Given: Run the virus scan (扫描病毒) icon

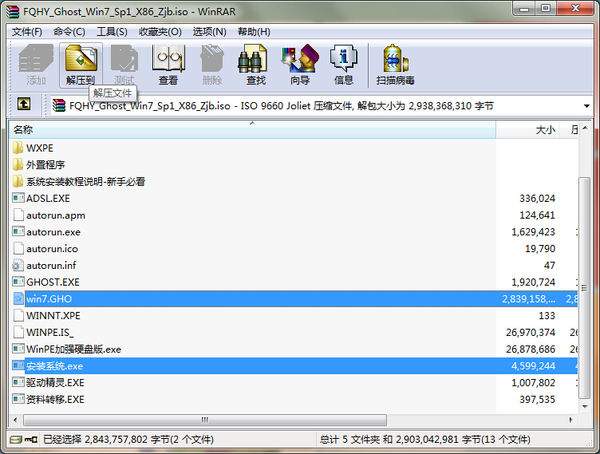Looking at the screenshot, I should pos(394,65).
